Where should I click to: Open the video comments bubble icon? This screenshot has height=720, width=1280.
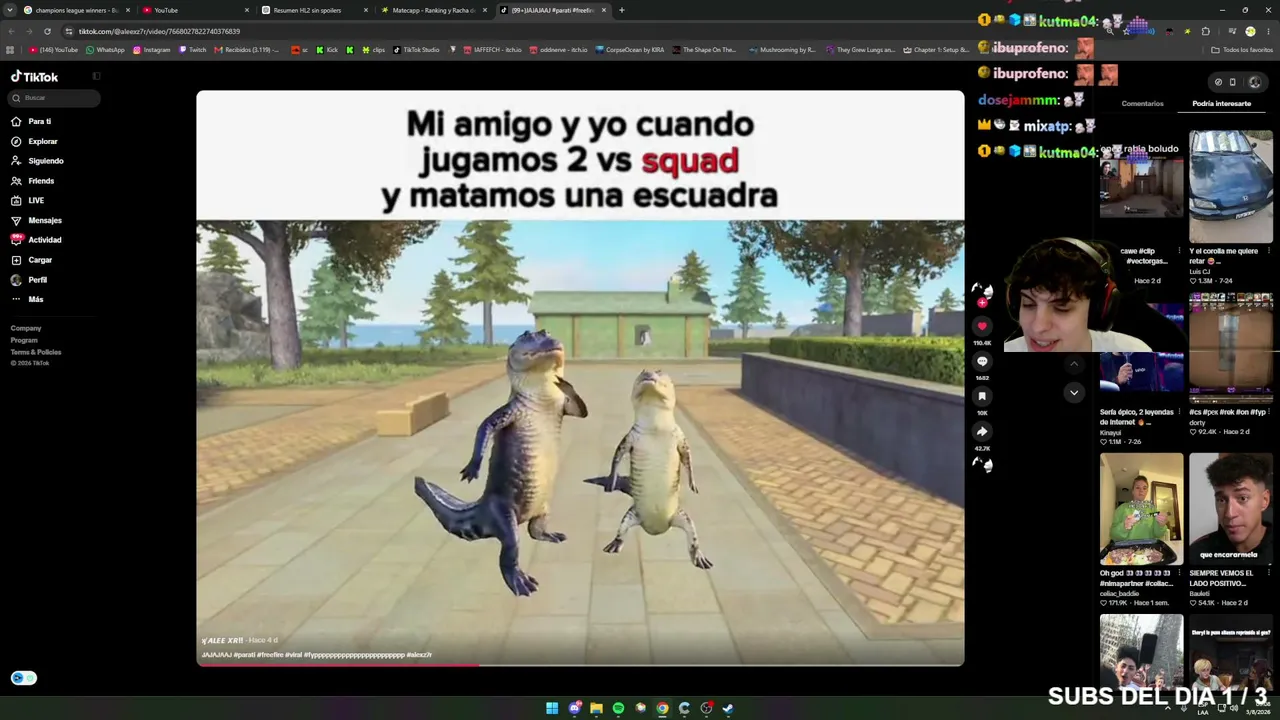tap(982, 361)
